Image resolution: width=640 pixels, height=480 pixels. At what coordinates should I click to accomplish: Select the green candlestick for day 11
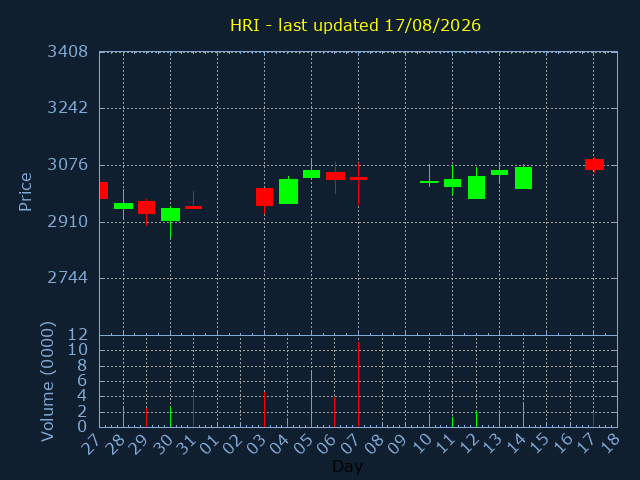point(453,183)
